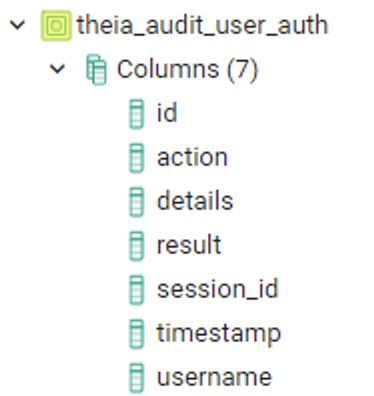Collapse the theia_audit_user_auth table node
This screenshot has width=374, height=396.
pos(17,25)
